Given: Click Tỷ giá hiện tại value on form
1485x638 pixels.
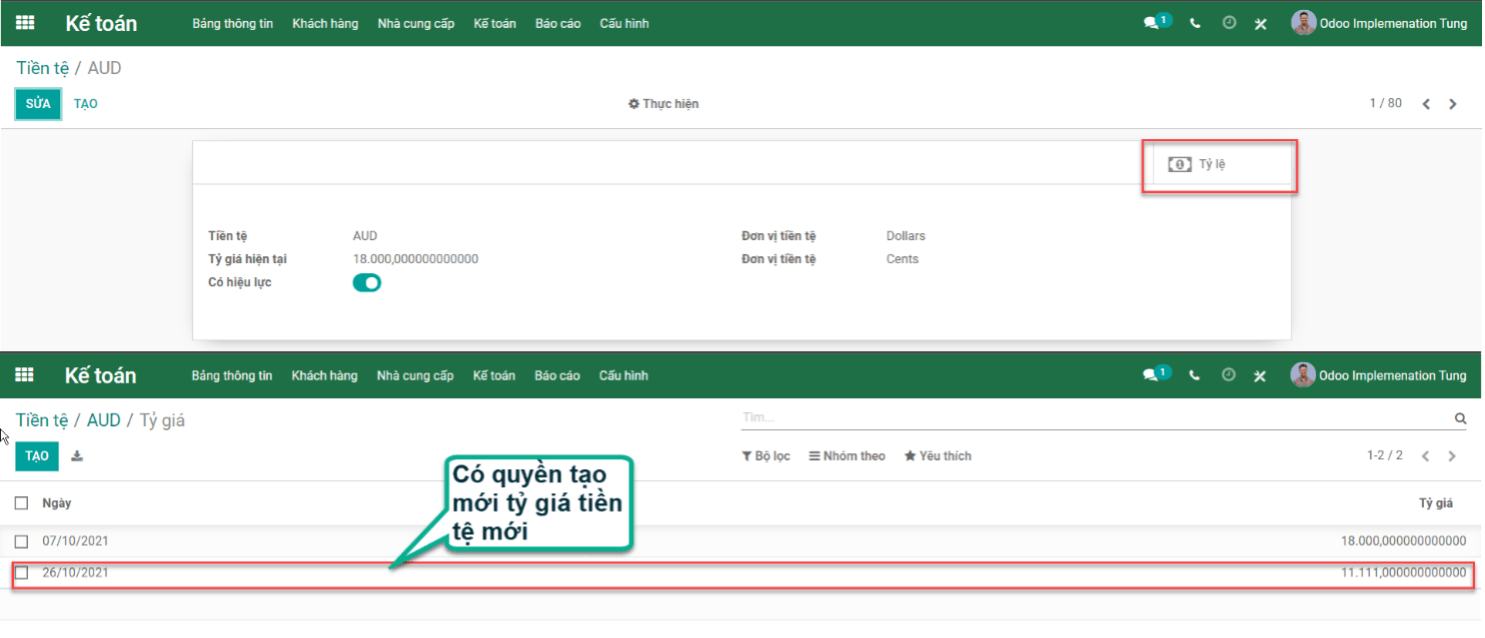Looking at the screenshot, I should click(415, 259).
